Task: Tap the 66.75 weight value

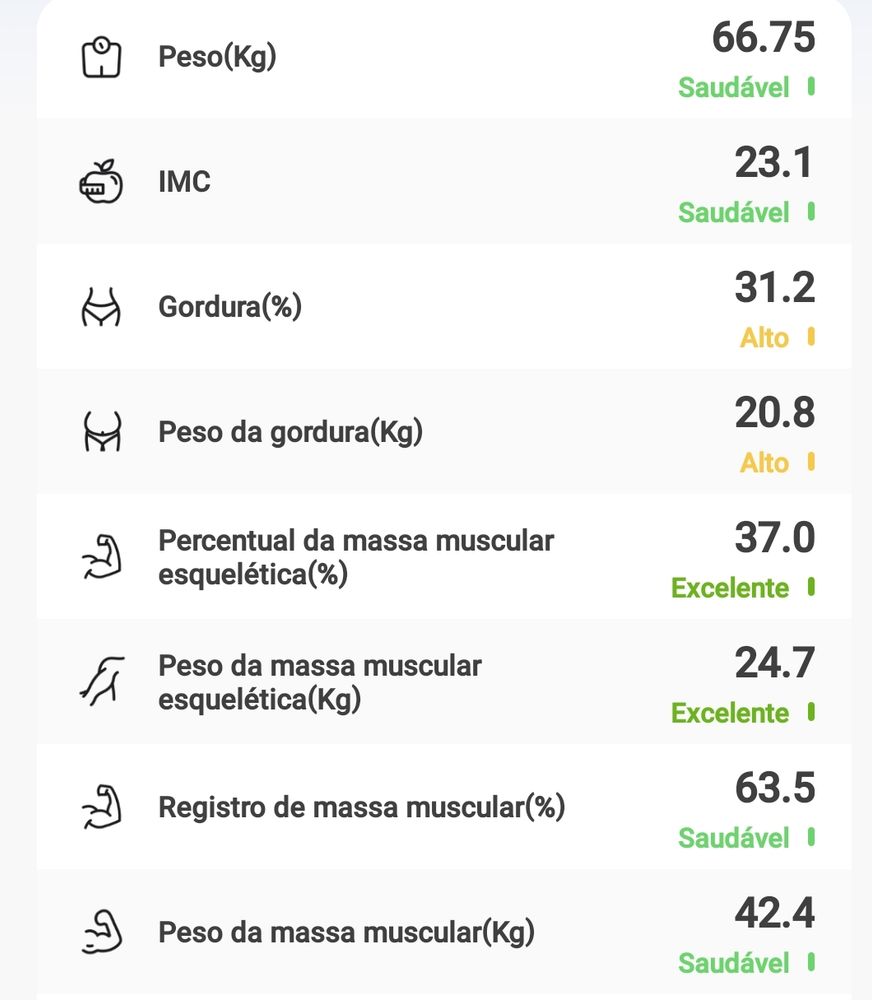Action: tap(763, 38)
